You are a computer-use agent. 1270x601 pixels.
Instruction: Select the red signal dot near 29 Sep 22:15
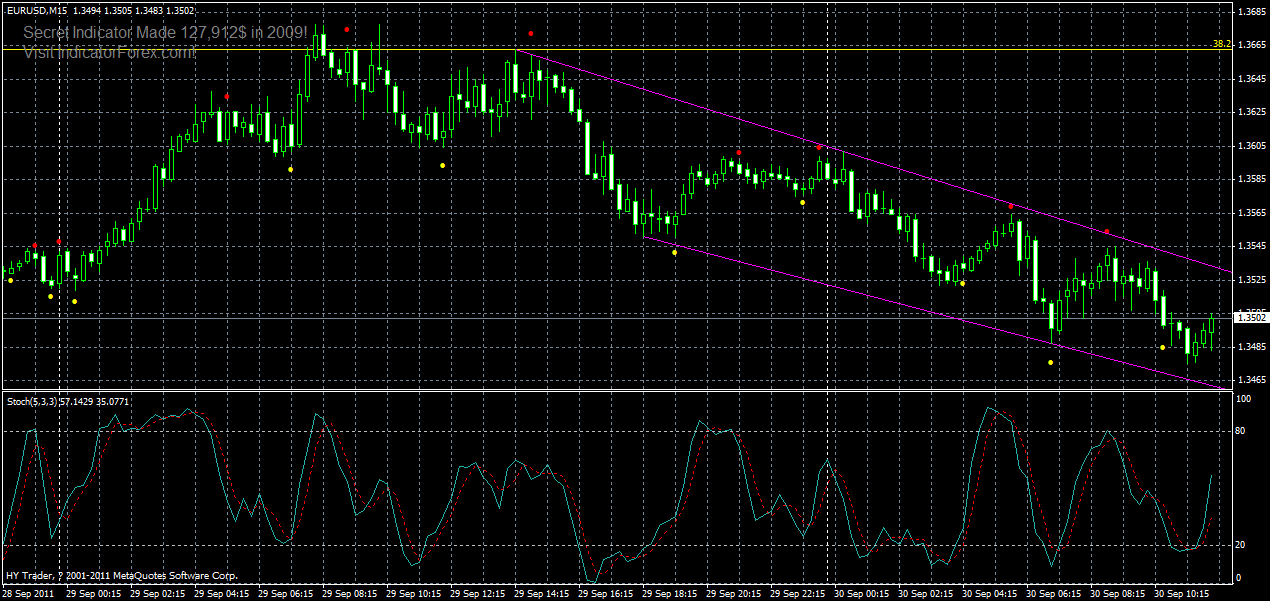point(820,147)
